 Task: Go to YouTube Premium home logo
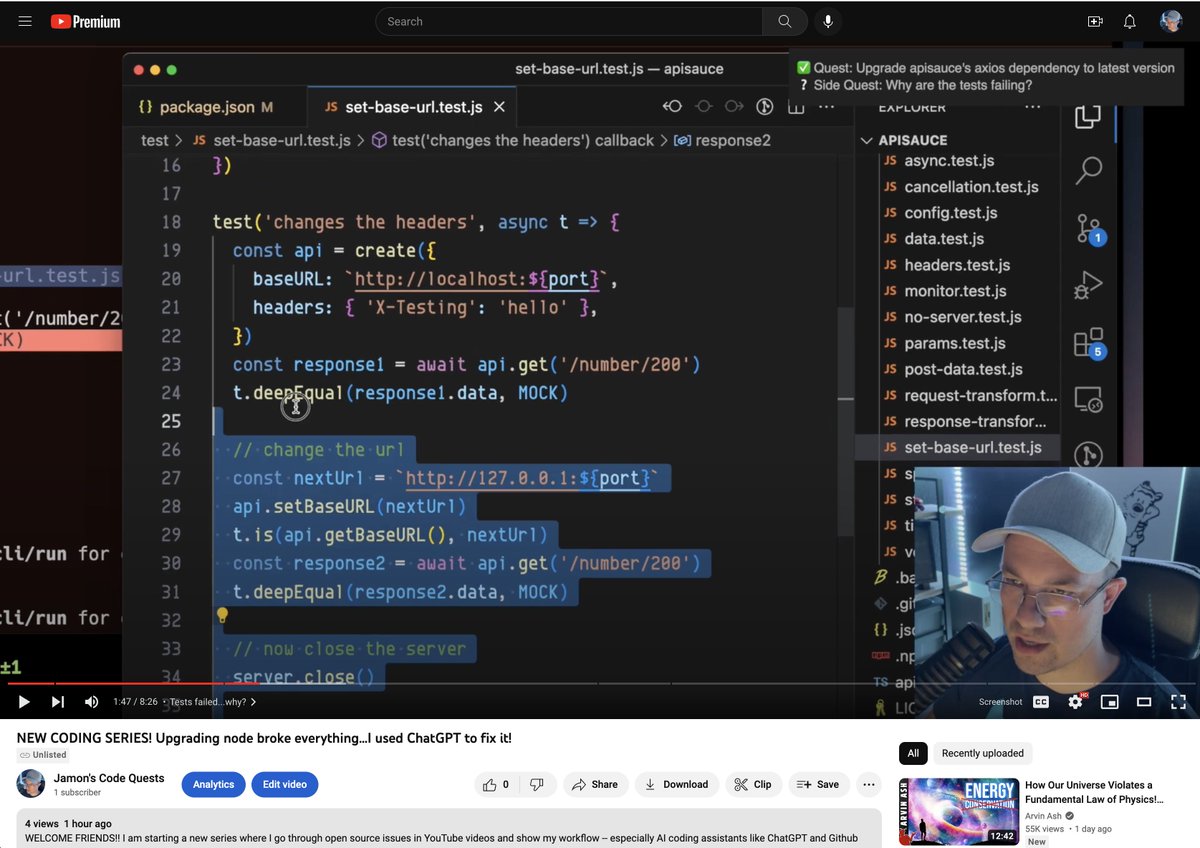pos(85,21)
